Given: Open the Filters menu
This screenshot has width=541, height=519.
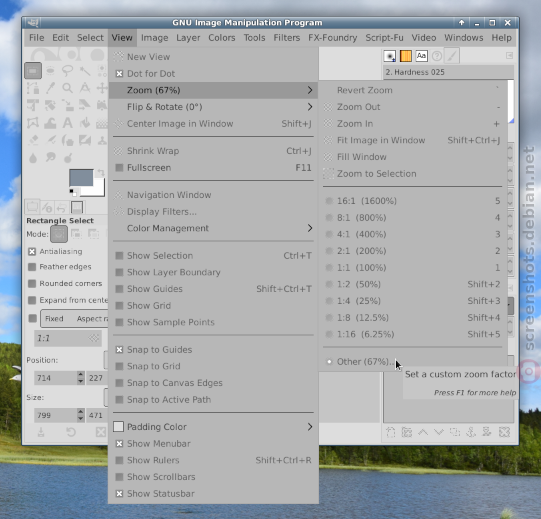Looking at the screenshot, I should click(286, 38).
